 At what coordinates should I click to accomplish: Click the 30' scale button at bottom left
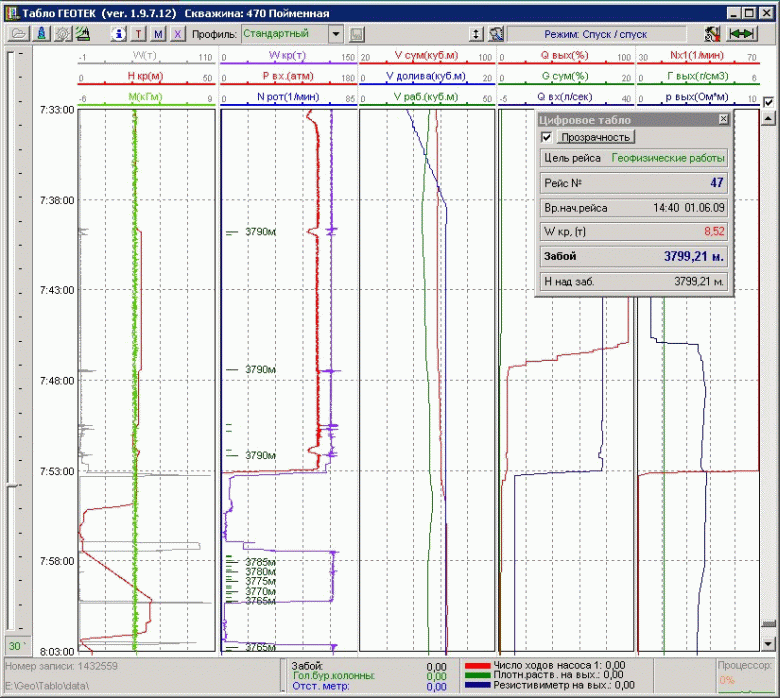click(x=15, y=644)
